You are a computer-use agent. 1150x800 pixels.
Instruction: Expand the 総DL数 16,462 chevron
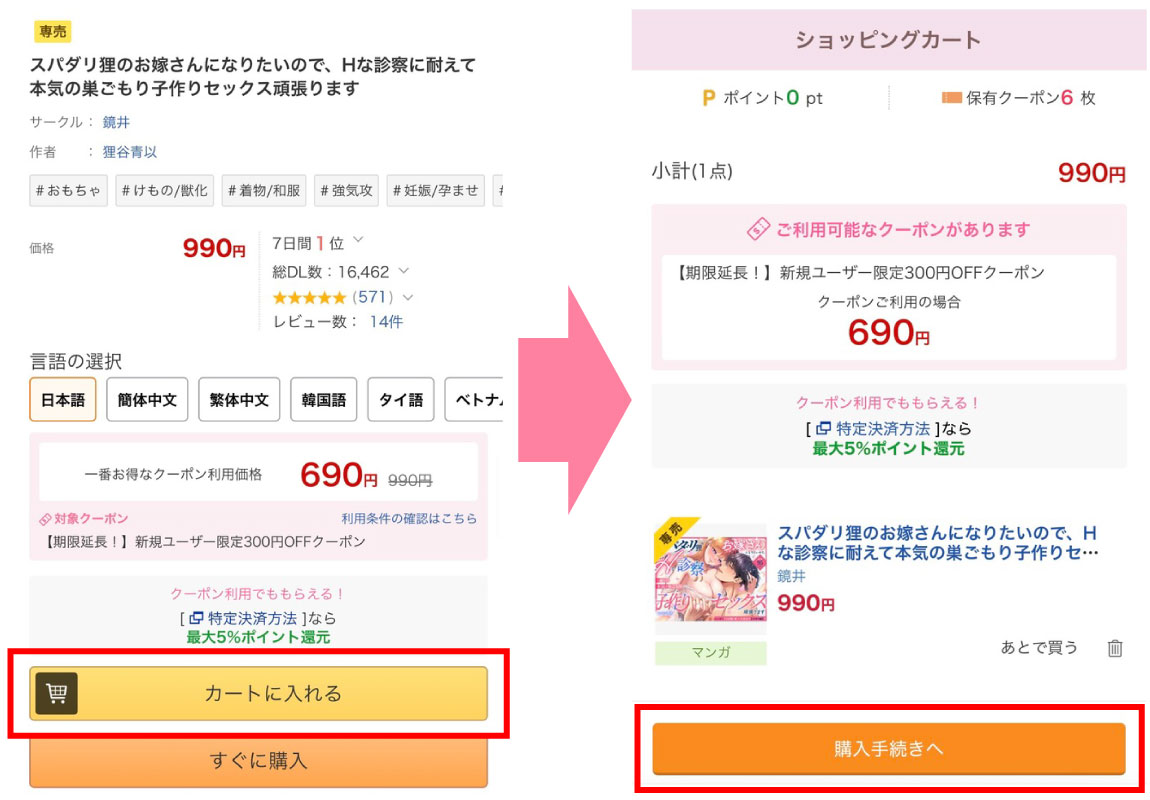(403, 271)
